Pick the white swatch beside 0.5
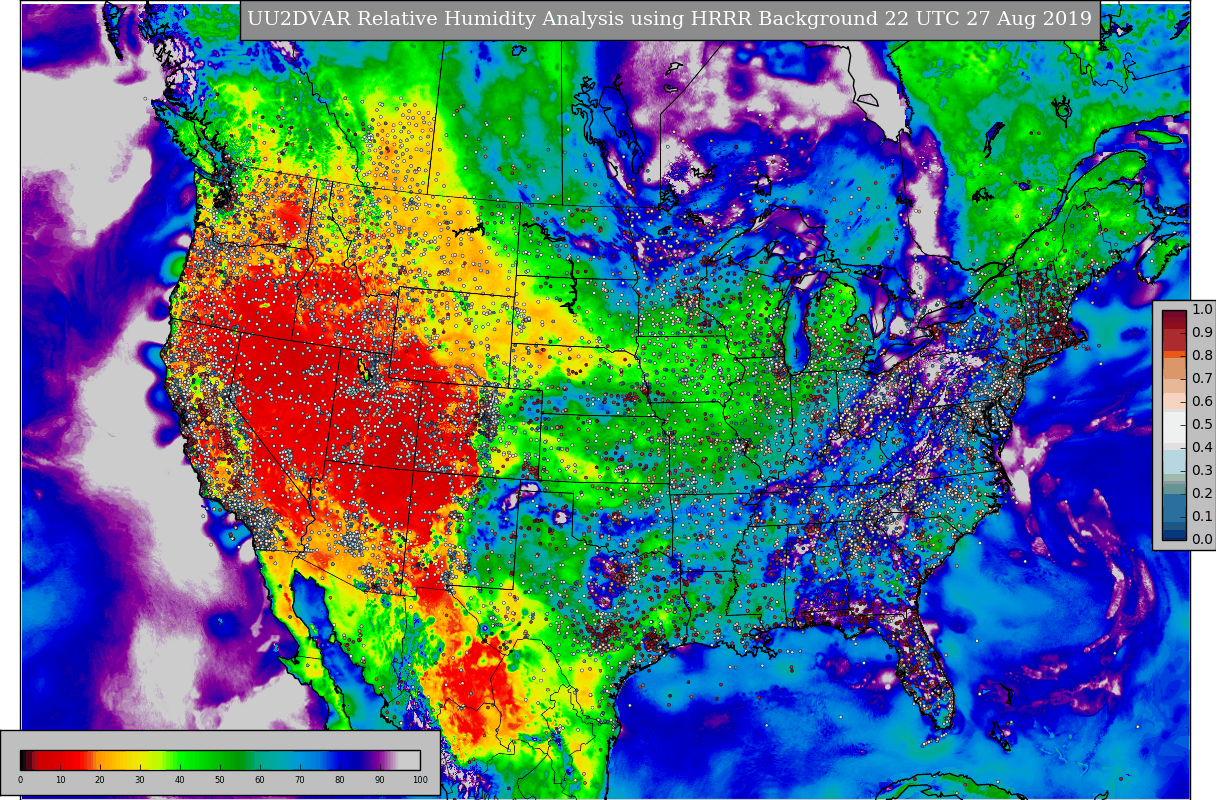This screenshot has width=1216, height=800. point(1174,426)
